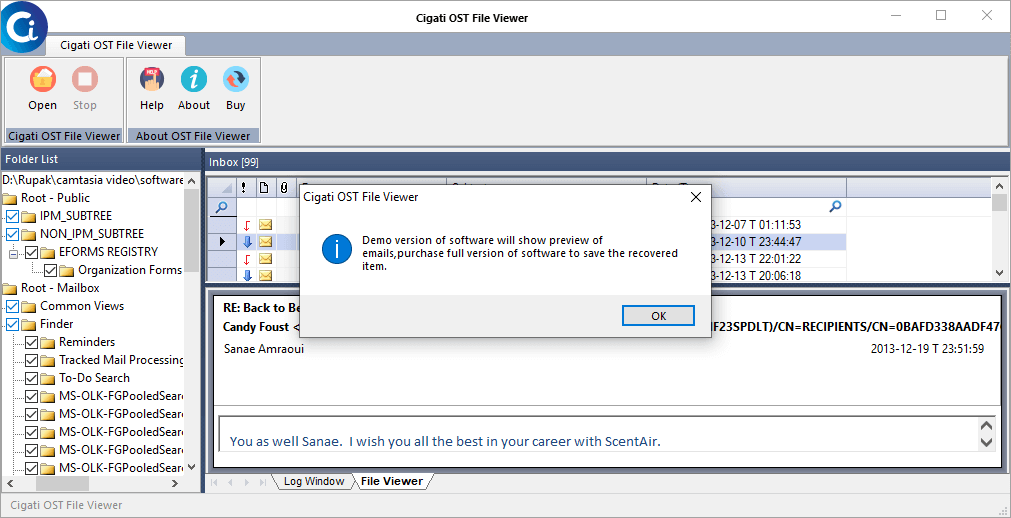Switch to the Log Window tab

(313, 481)
